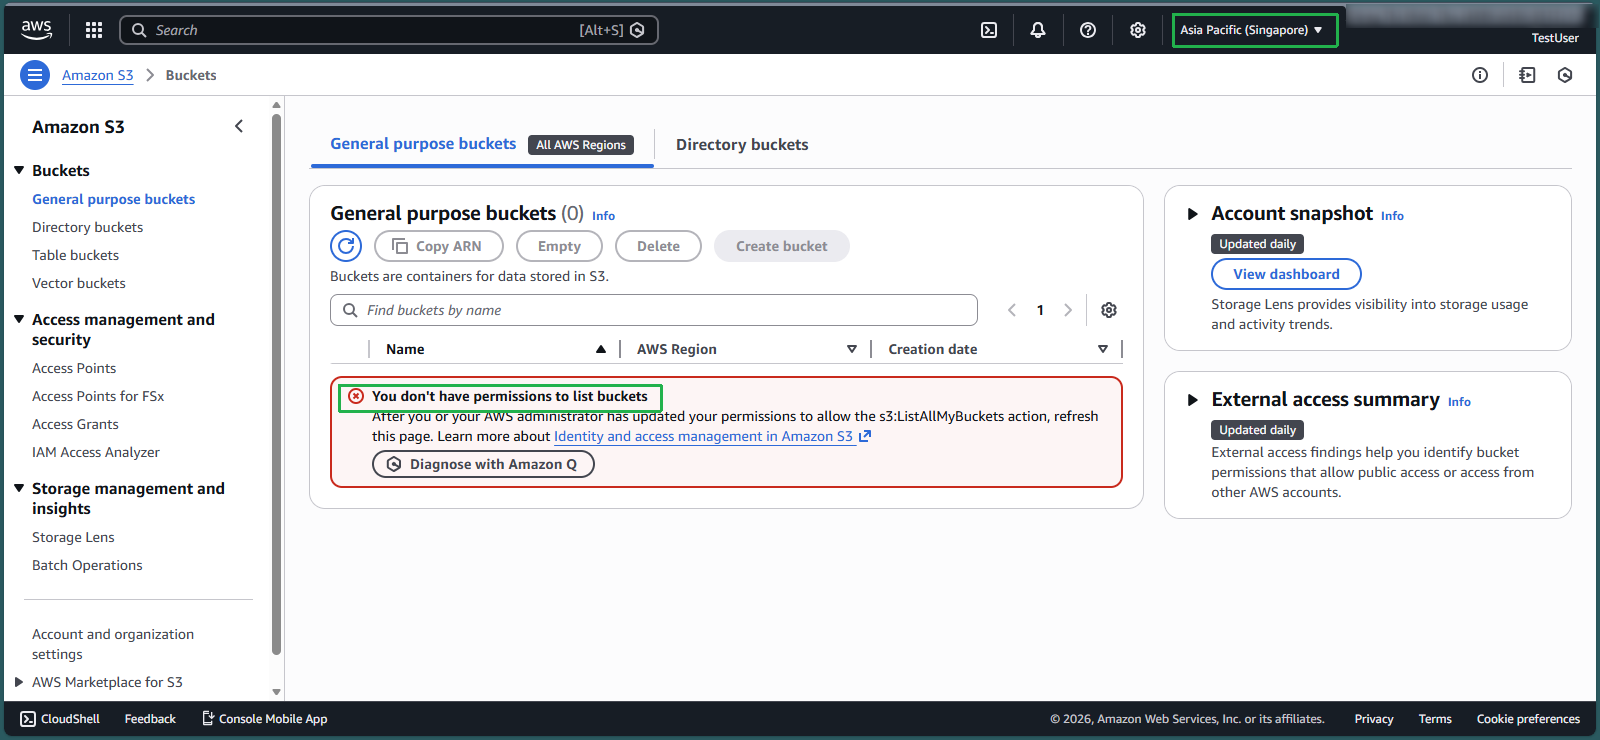Viewport: 1600px width, 740px height.
Task: Open the settings gear in top bar
Action: click(x=1138, y=30)
